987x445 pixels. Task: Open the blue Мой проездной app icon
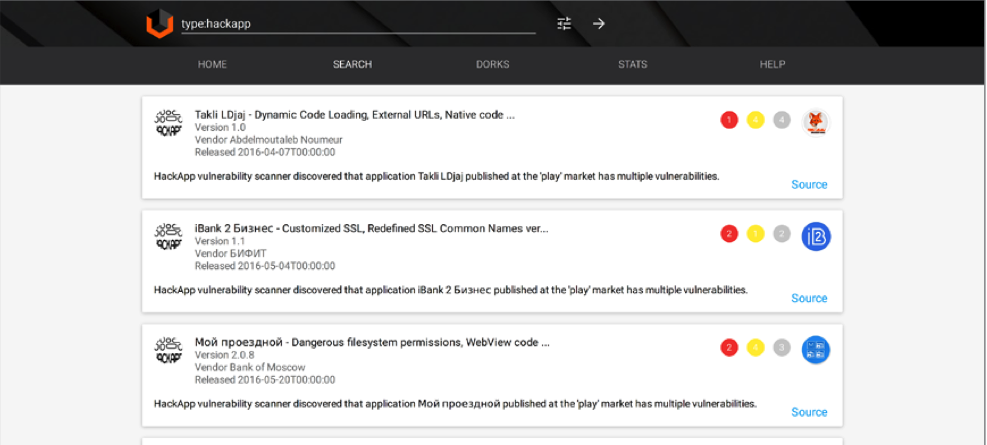tap(816, 349)
